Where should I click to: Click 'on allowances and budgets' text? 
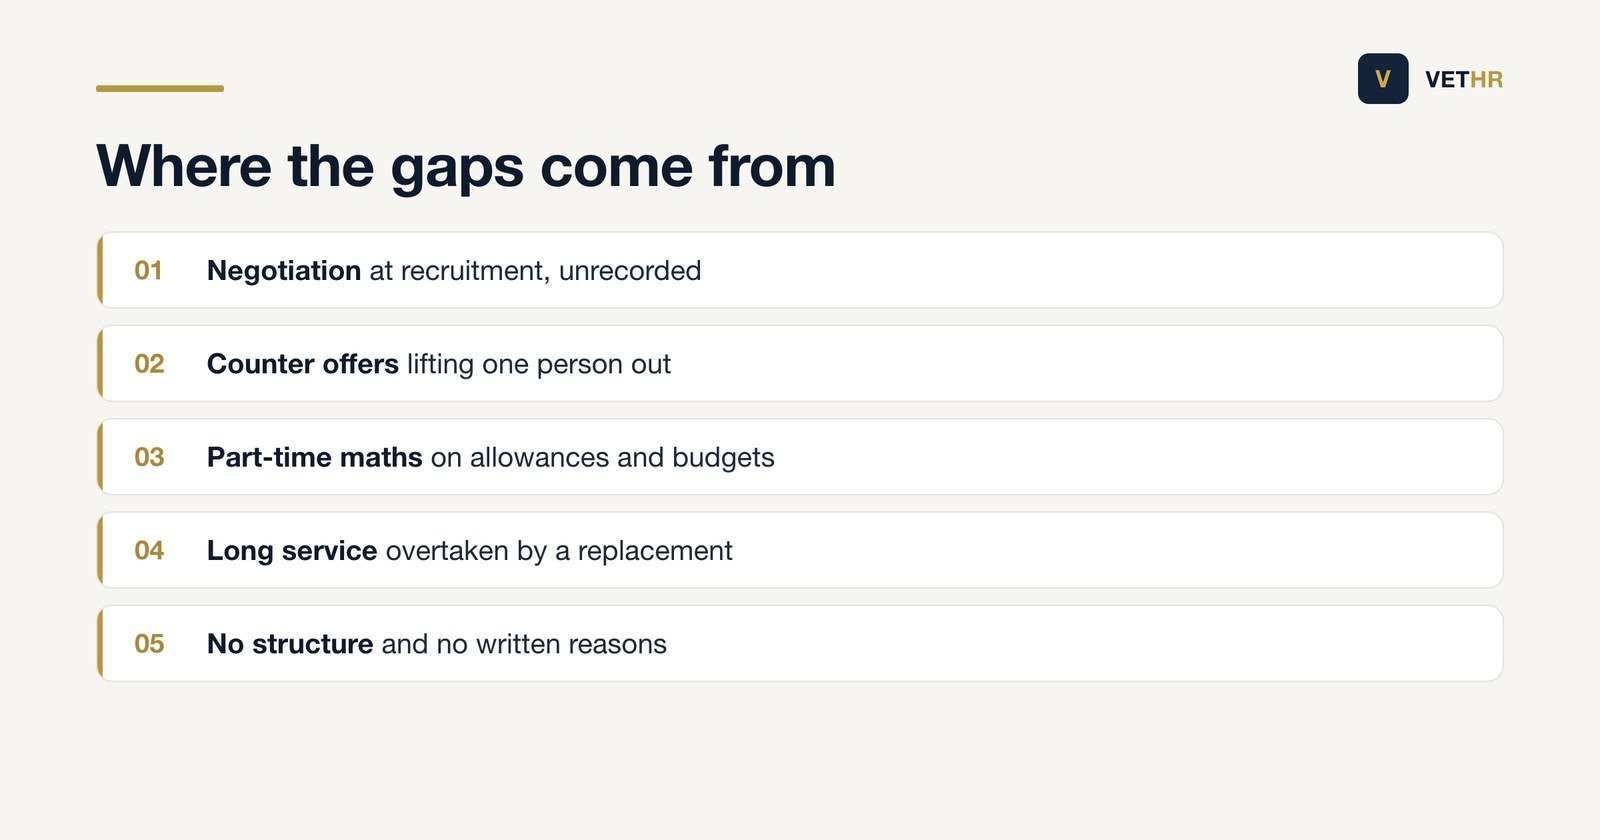tap(603, 458)
